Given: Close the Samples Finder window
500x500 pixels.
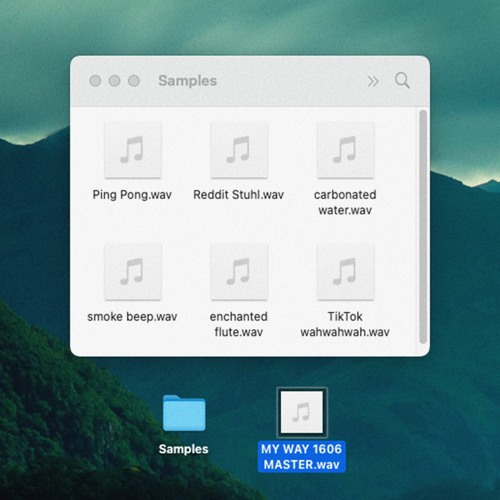Looking at the screenshot, I should click(x=95, y=81).
